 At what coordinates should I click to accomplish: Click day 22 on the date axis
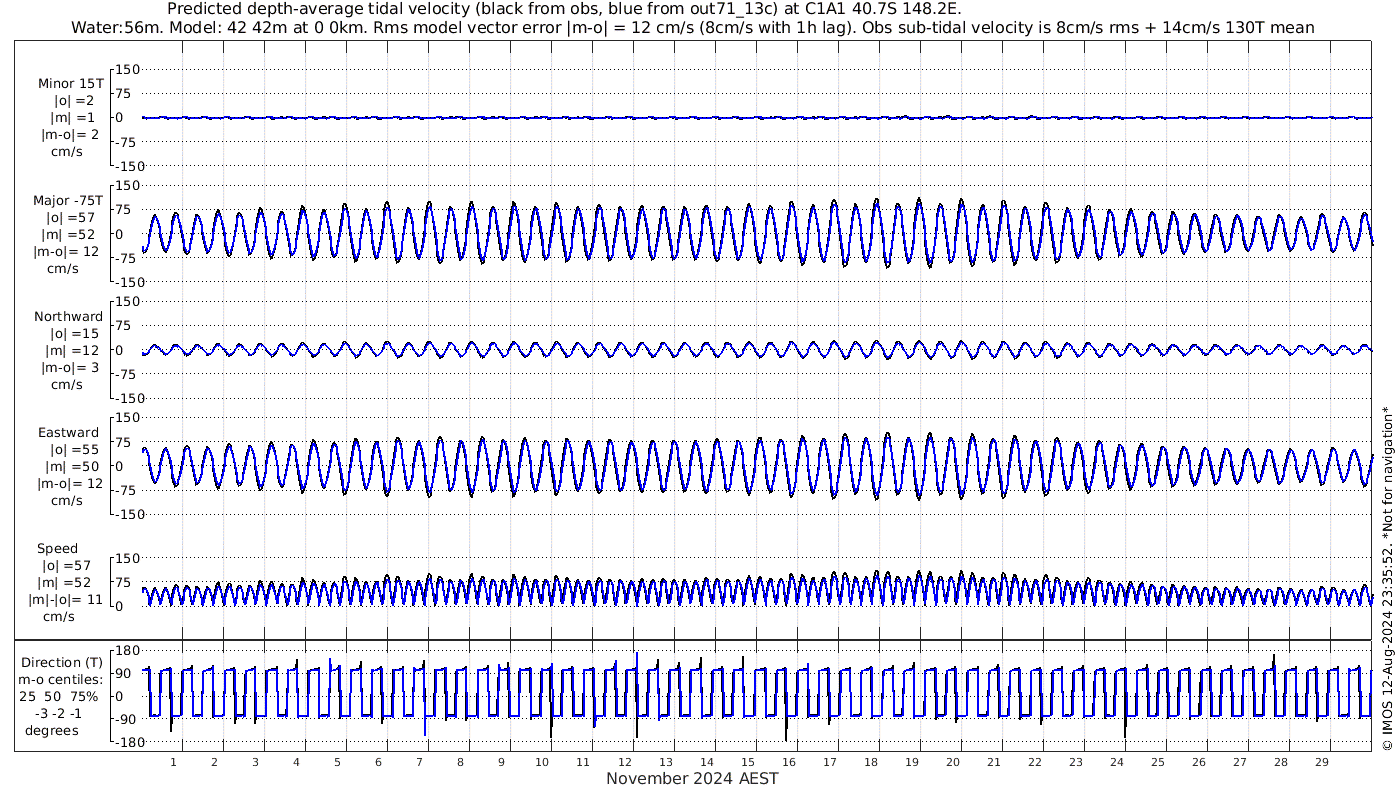(x=1034, y=762)
